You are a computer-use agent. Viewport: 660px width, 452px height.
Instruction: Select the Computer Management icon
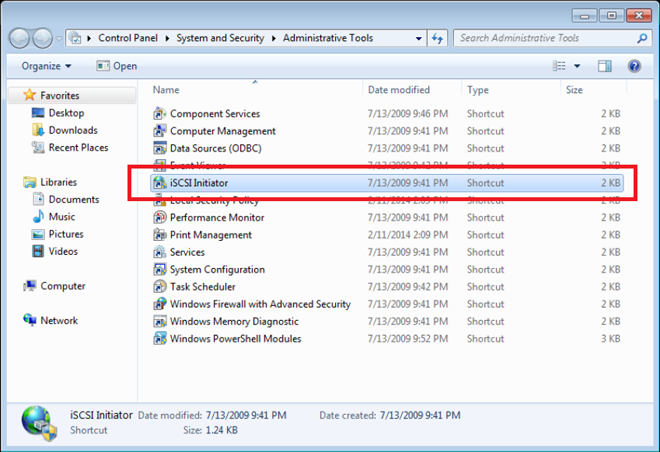pyautogui.click(x=160, y=131)
